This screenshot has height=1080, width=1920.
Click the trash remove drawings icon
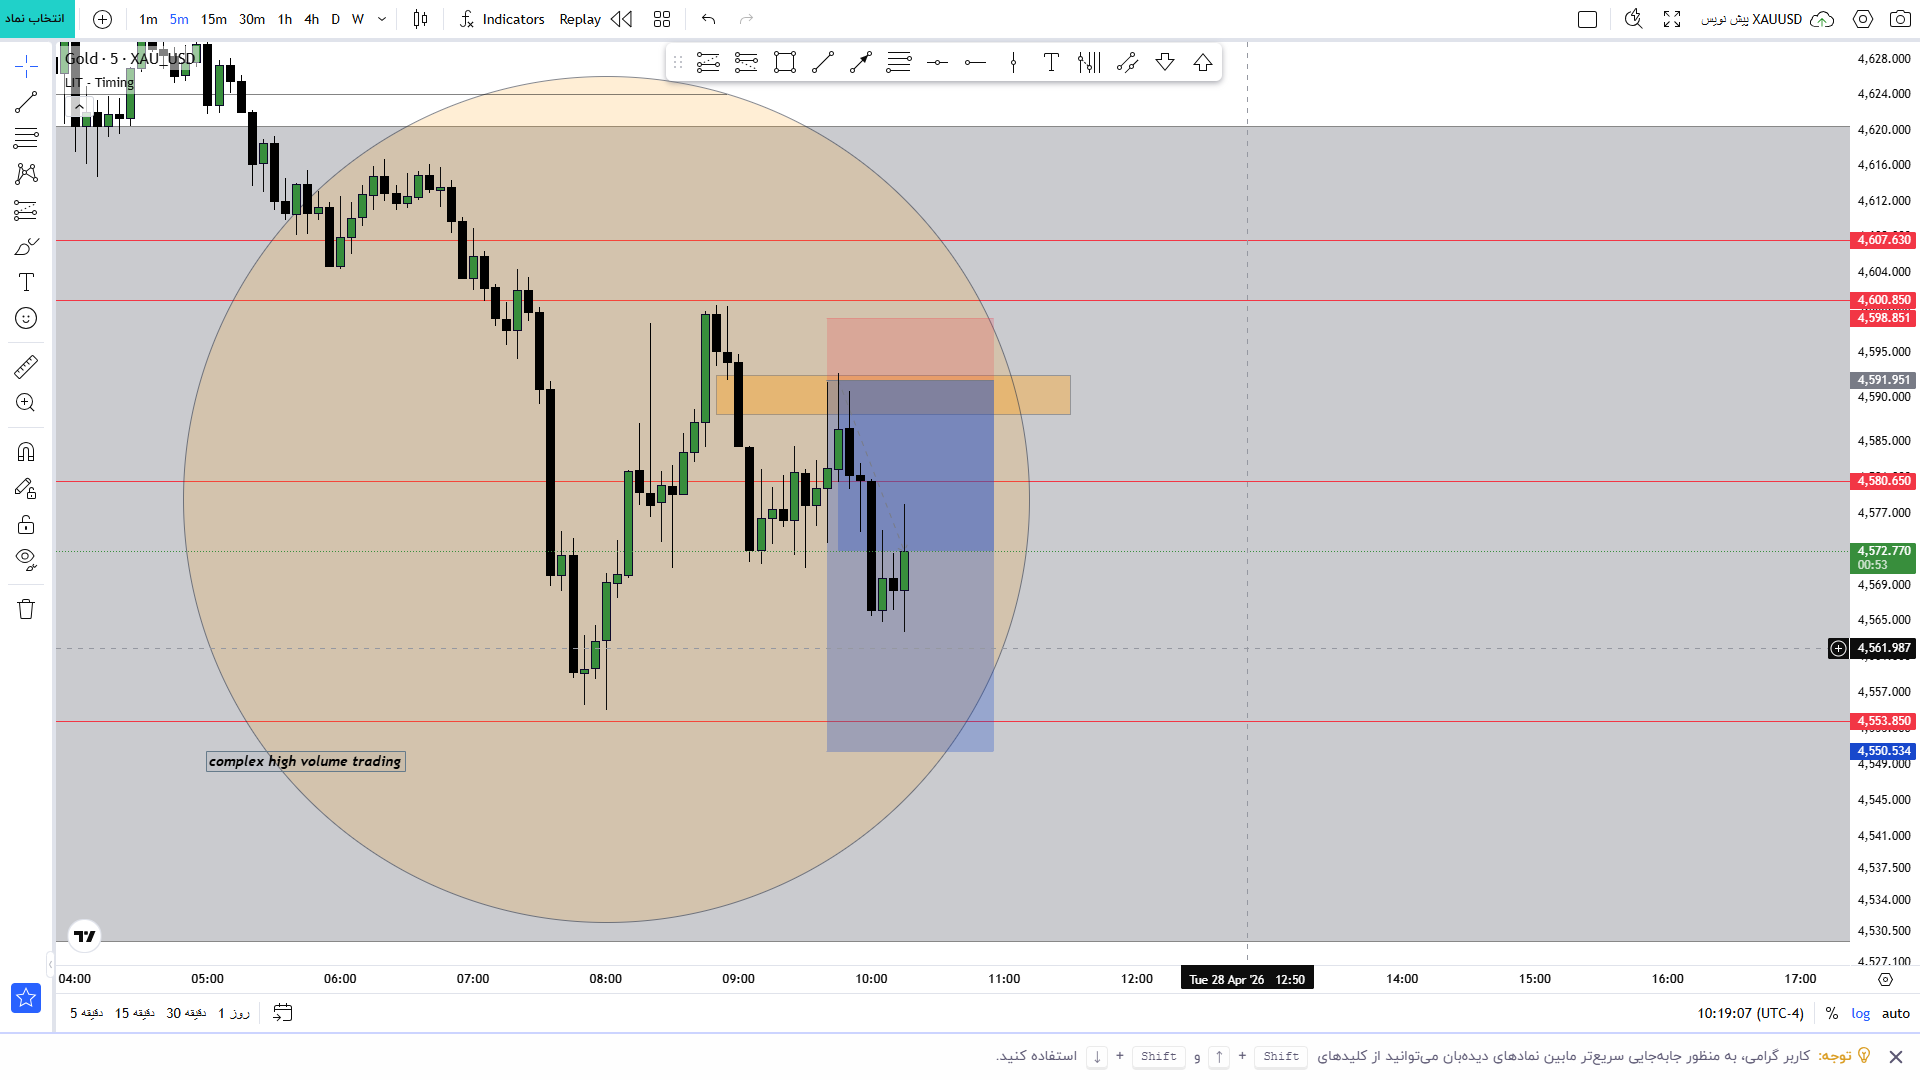coord(26,609)
